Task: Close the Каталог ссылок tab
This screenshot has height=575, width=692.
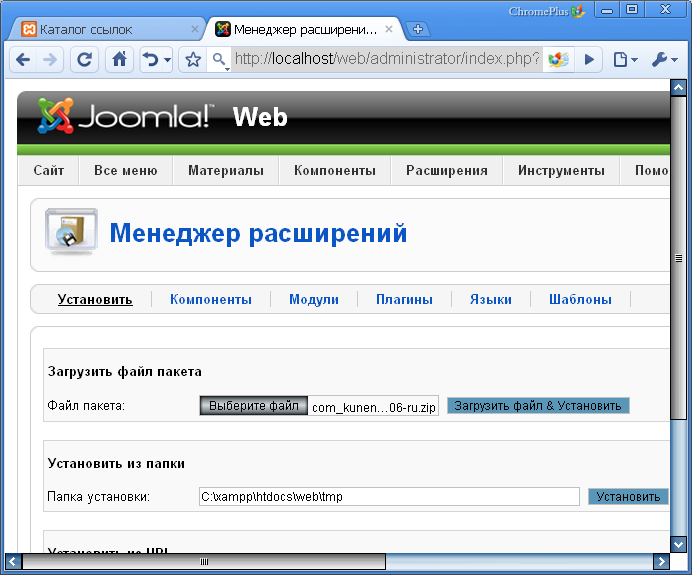Action: coord(194,29)
